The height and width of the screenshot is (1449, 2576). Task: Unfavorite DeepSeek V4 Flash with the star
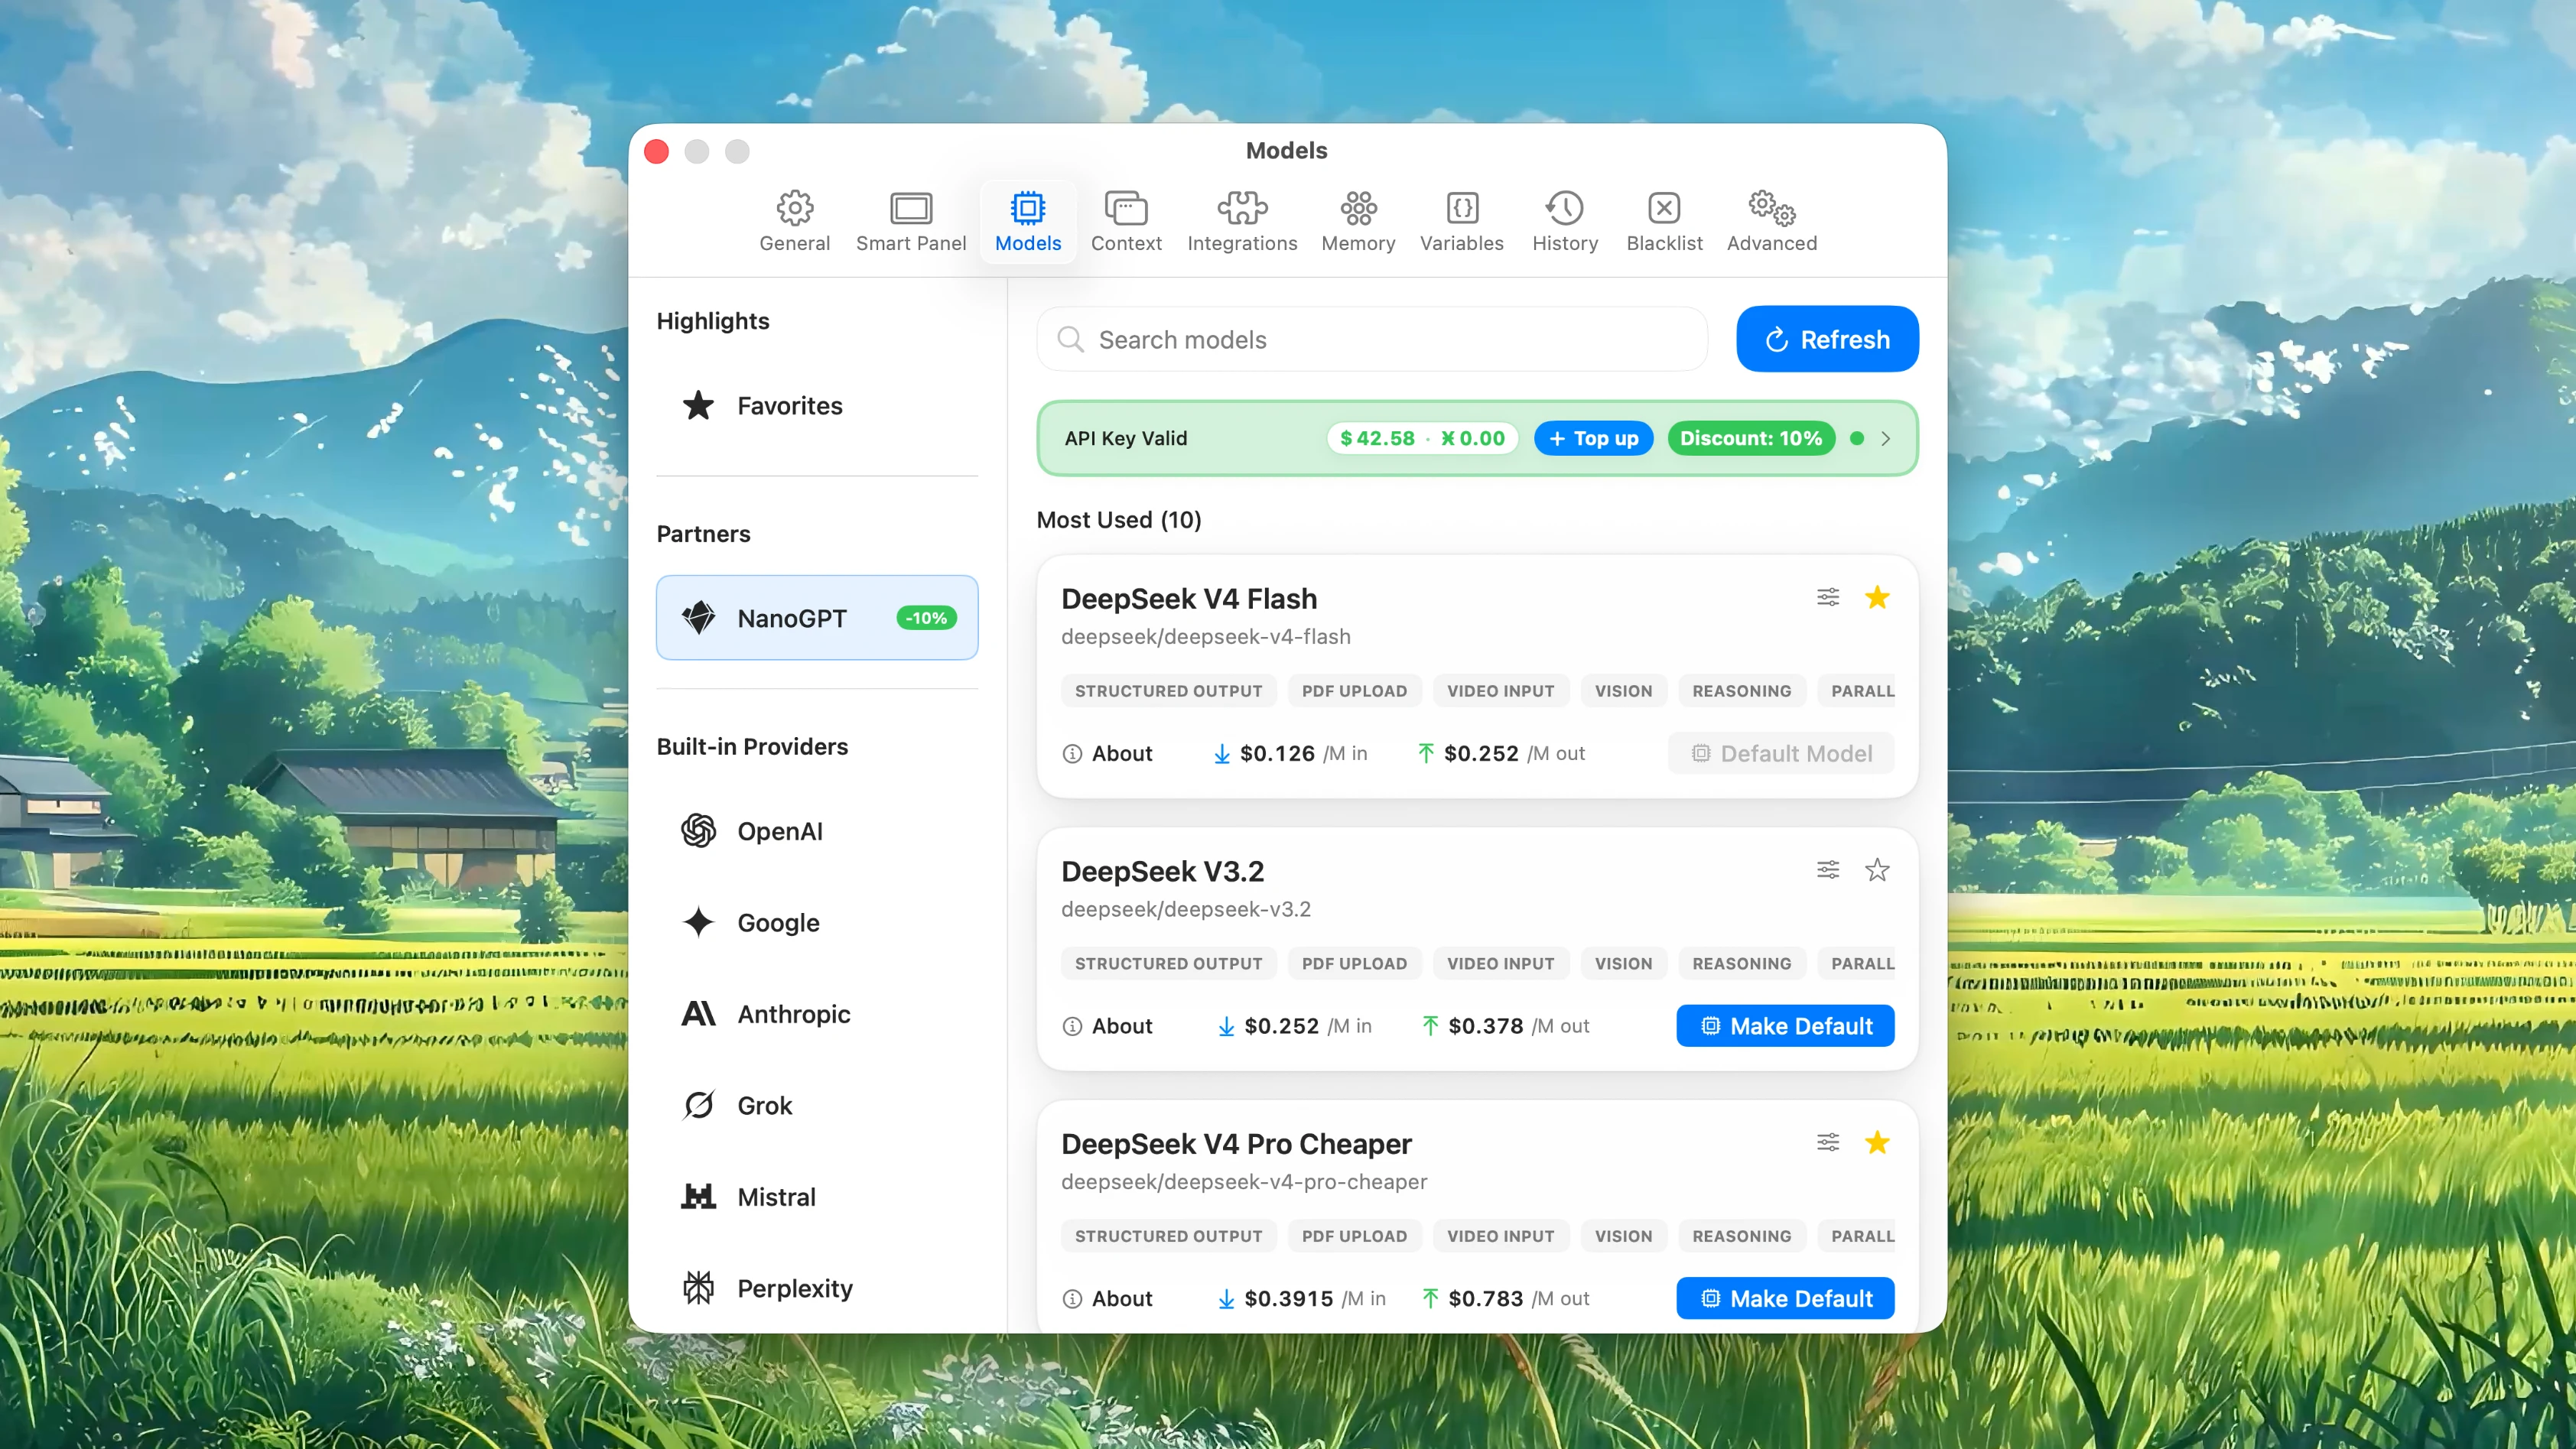click(1877, 597)
